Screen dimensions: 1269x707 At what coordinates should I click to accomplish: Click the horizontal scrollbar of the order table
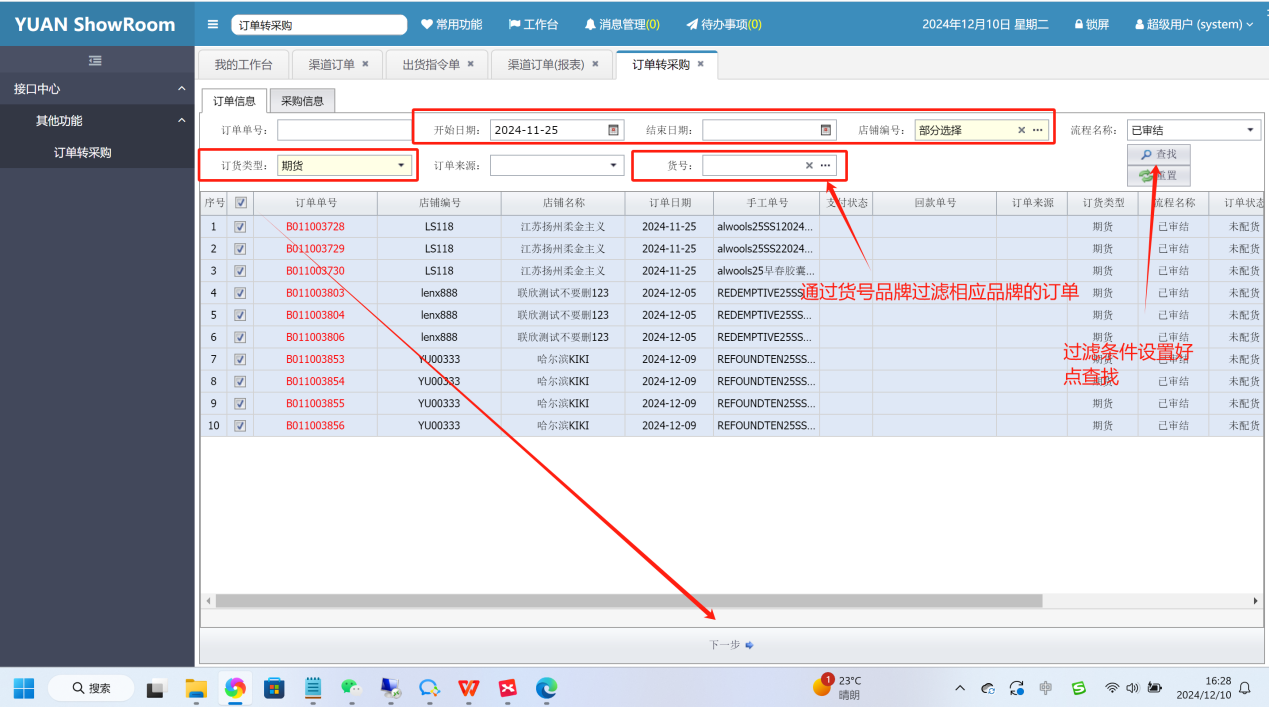628,601
